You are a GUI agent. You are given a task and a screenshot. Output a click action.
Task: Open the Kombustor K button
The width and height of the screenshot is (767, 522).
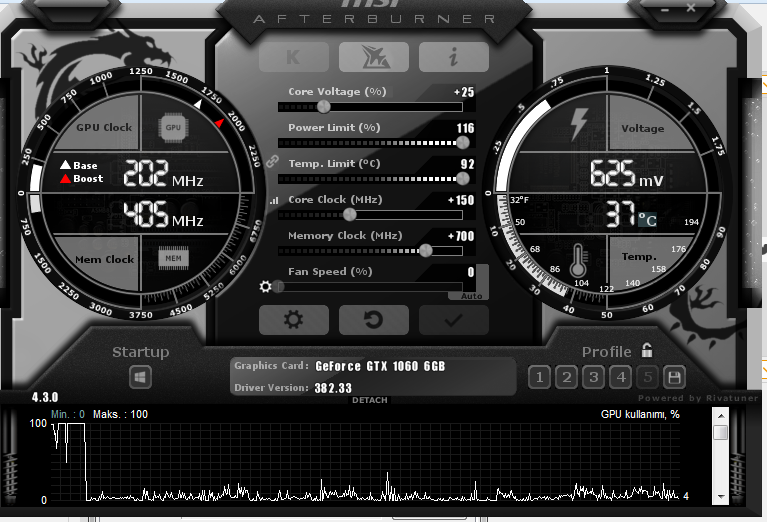(x=293, y=57)
